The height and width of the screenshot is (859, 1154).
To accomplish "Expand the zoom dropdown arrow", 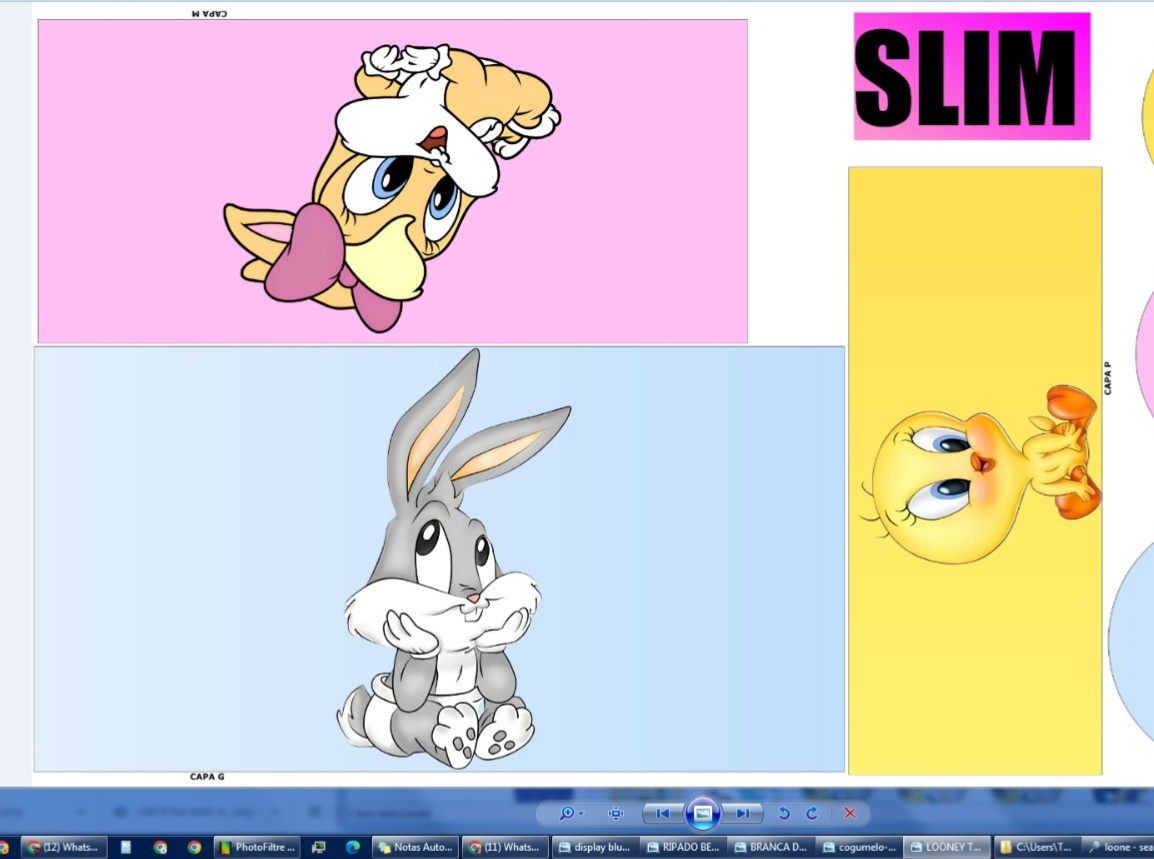I will [x=581, y=814].
